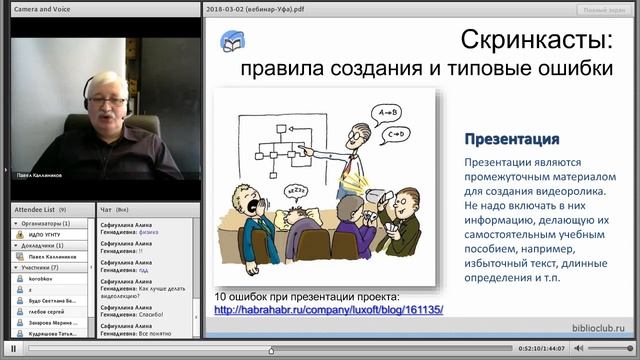640x360 pixels.
Task: Click the biblioclub book logo on slide
Action: click(233, 41)
